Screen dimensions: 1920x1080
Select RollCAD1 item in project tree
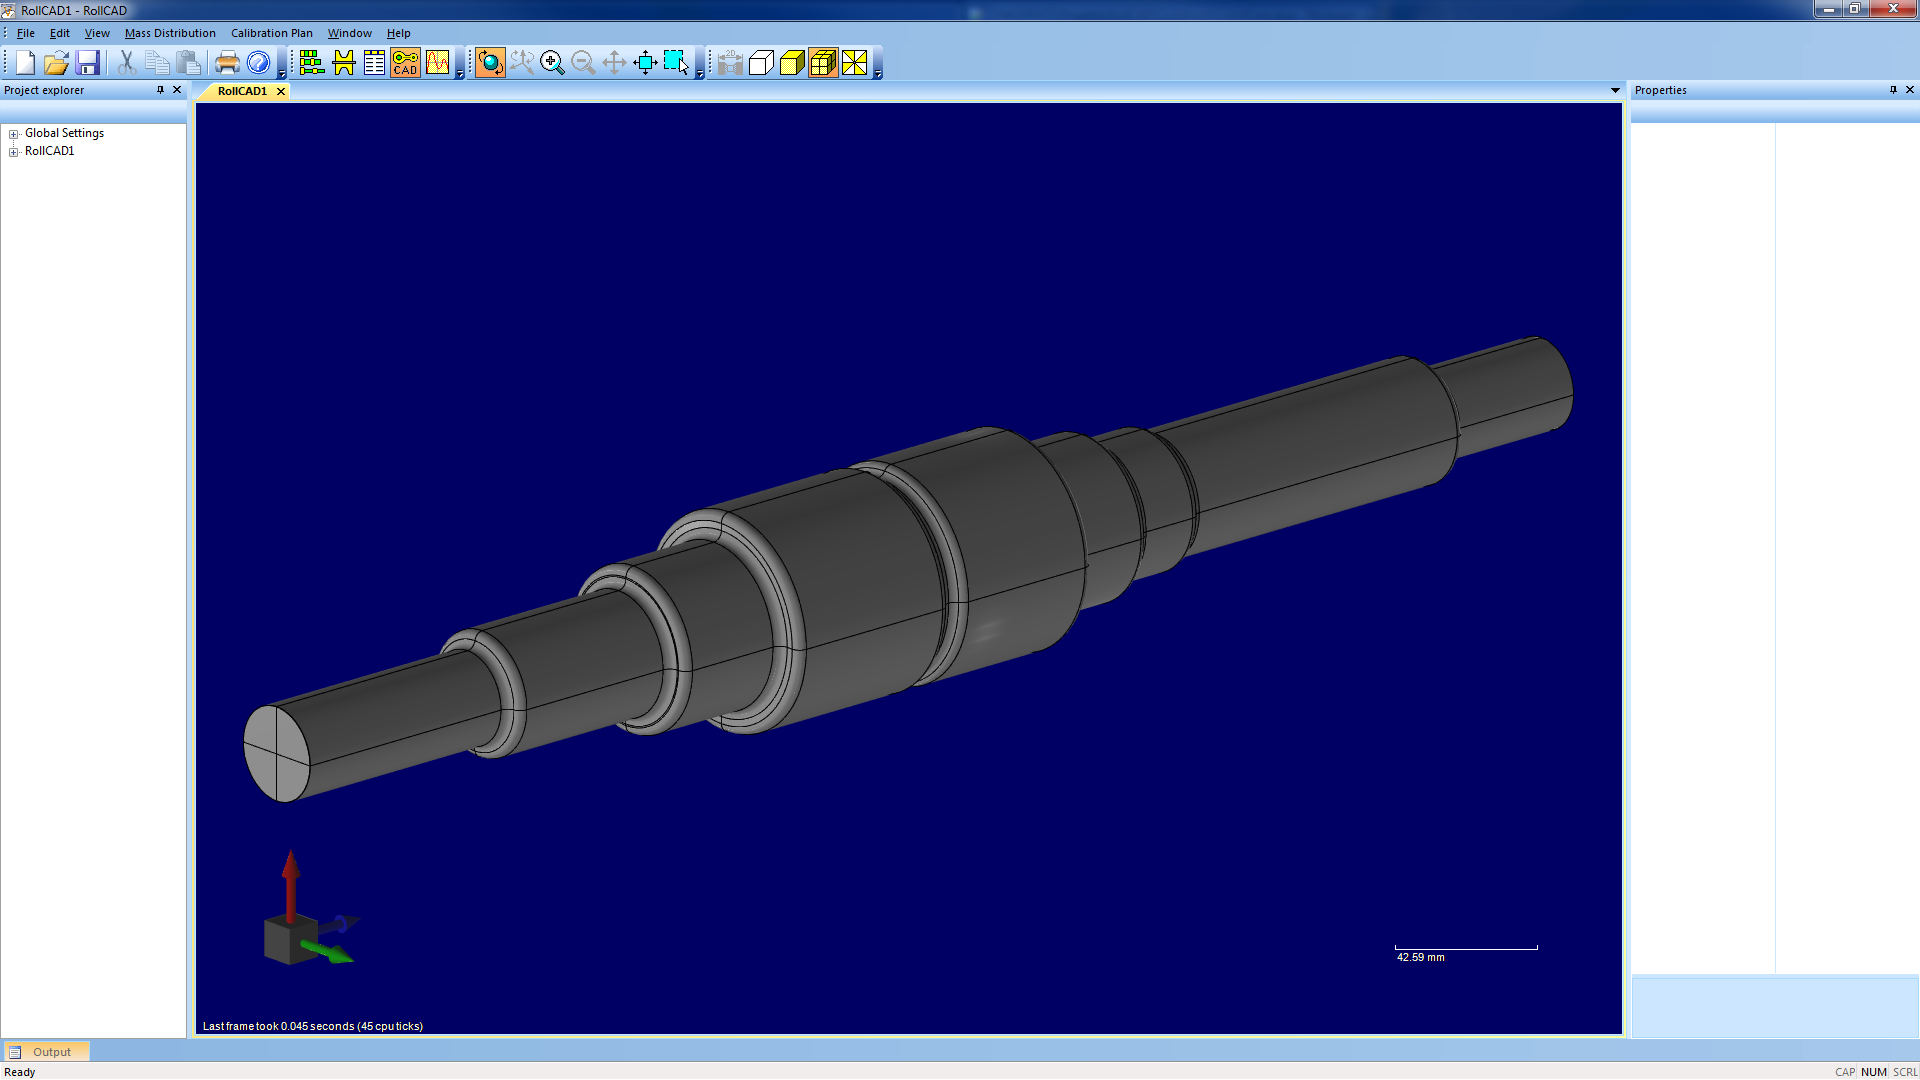tap(49, 151)
